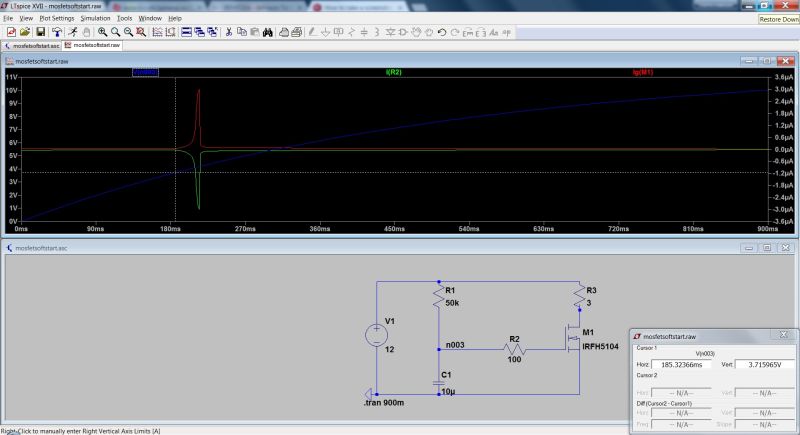The image size is (800, 435).
Task: Open the View menu
Action: (26, 18)
